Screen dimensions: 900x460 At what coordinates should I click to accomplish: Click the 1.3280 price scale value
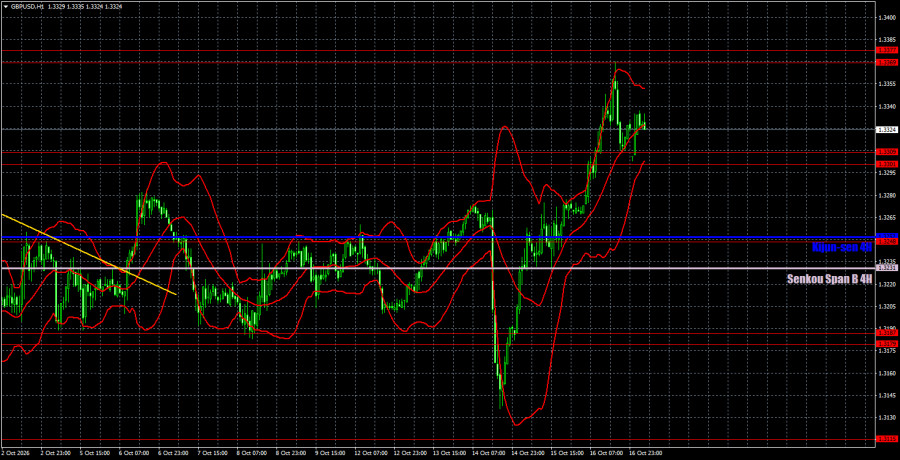pos(887,195)
